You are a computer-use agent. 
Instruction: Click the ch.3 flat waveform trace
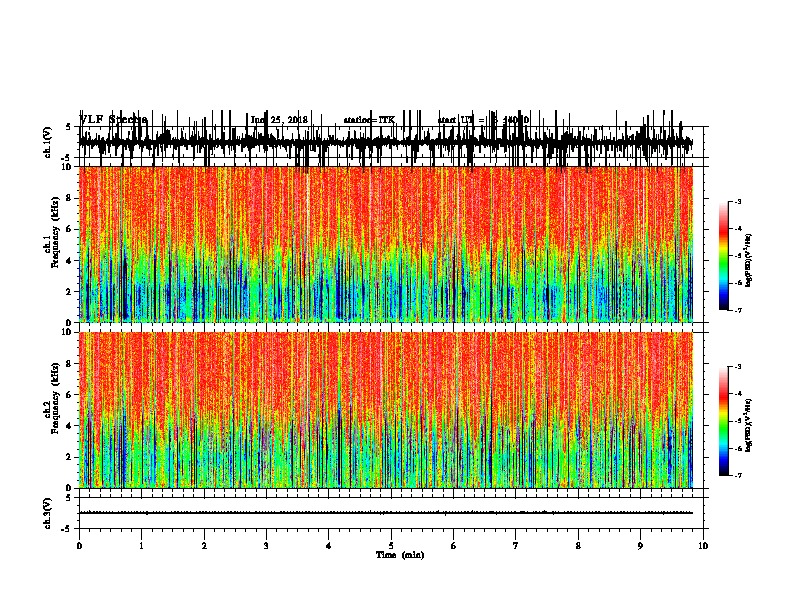tap(386, 513)
